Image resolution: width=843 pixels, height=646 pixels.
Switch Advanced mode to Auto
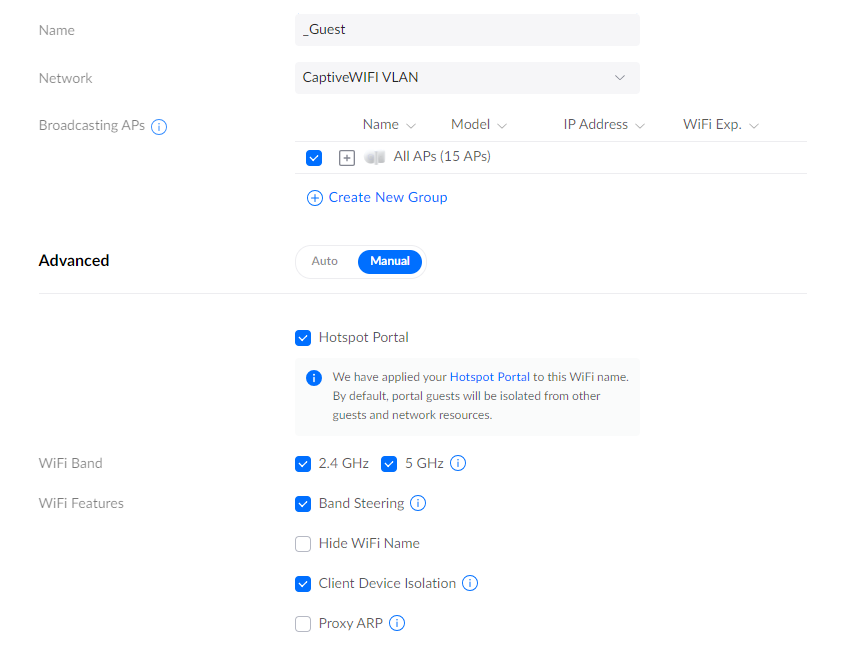[x=325, y=261]
